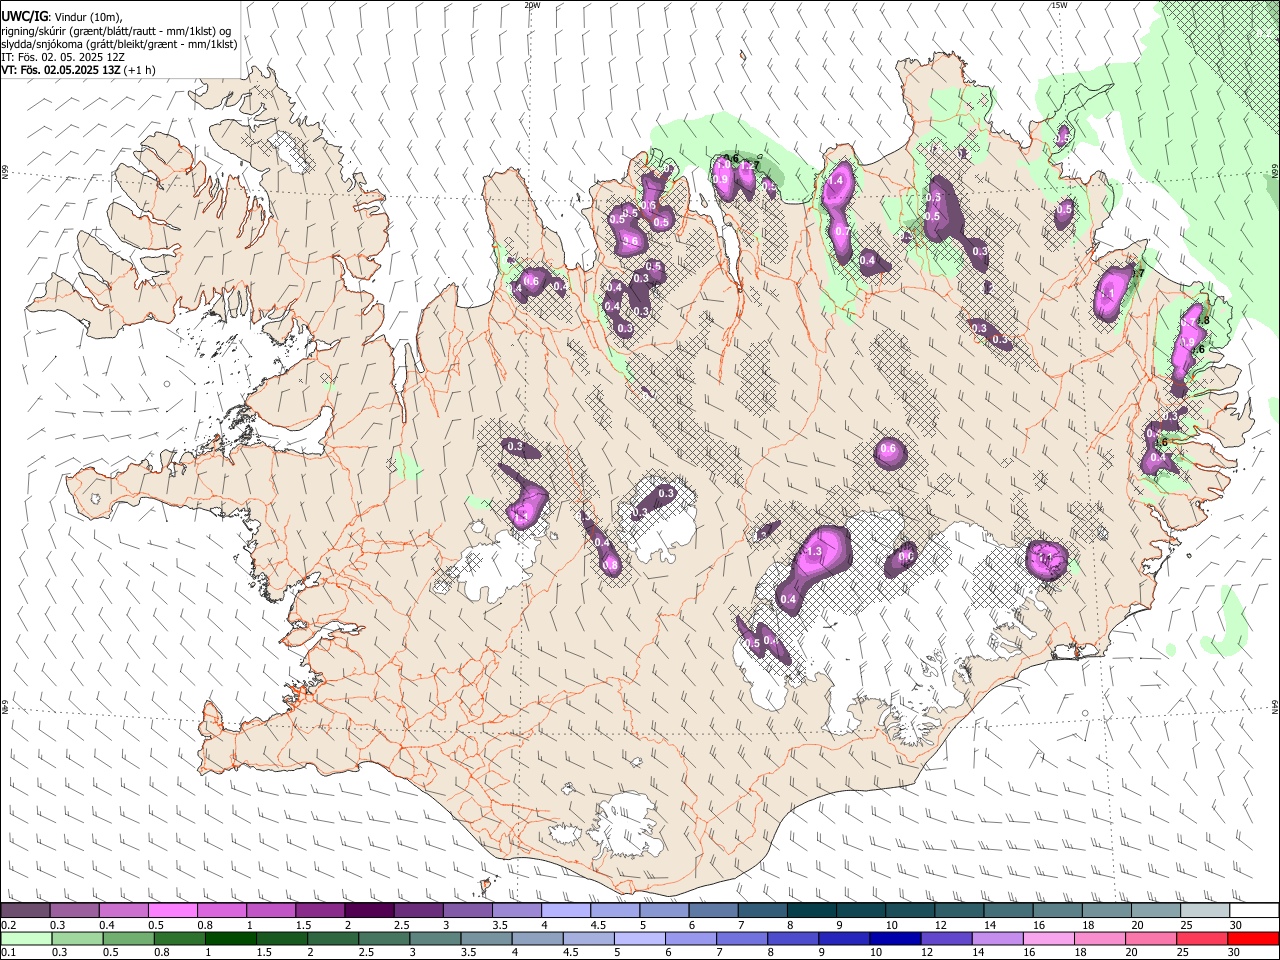This screenshot has width=1280, height=960.
Task: Click bottom legend swatch between 2 and 2.5
Action: [331, 938]
